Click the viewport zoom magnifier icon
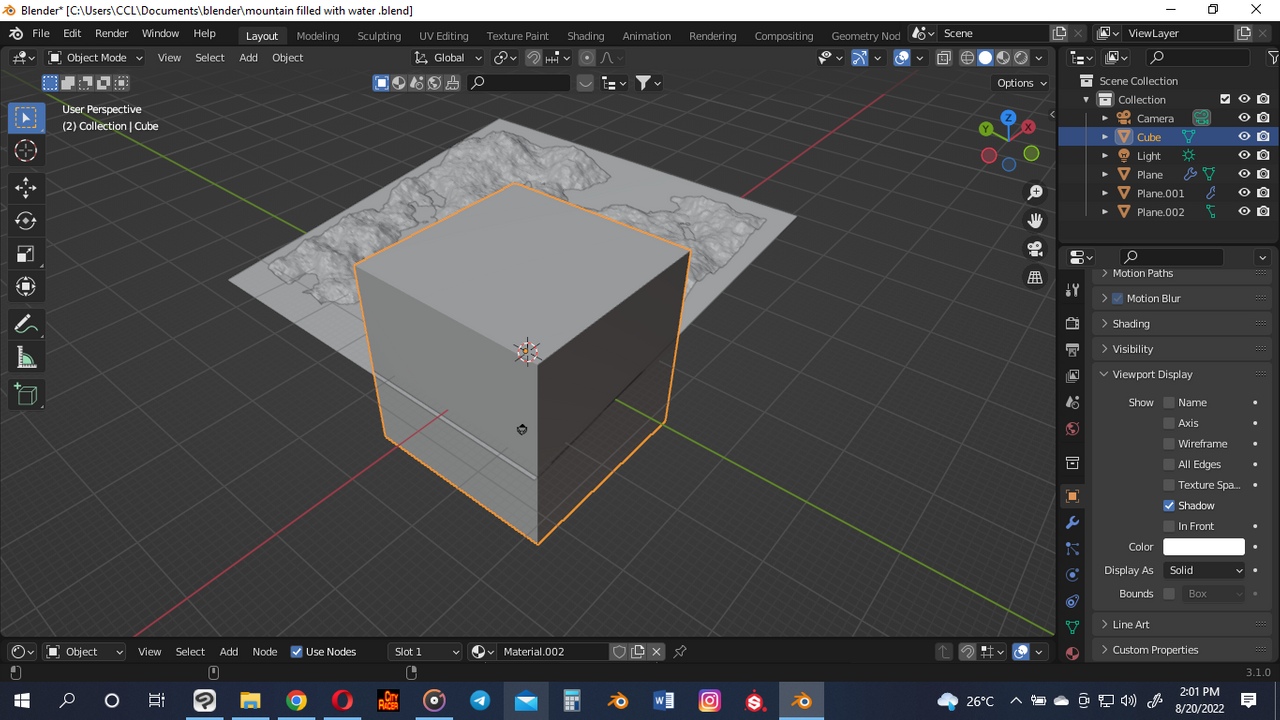Image resolution: width=1280 pixels, height=720 pixels. (1035, 192)
